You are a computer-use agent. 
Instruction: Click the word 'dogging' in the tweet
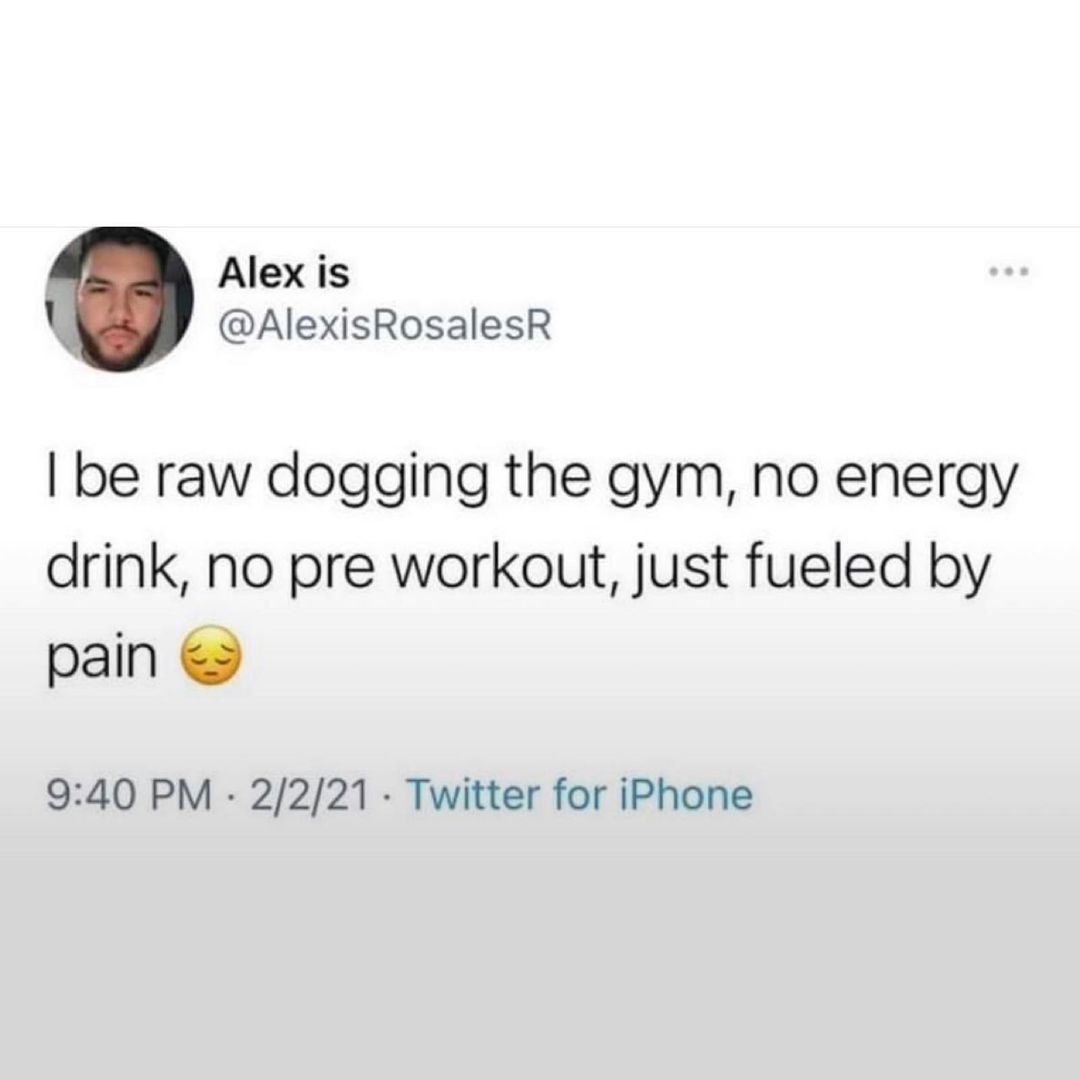tap(376, 483)
